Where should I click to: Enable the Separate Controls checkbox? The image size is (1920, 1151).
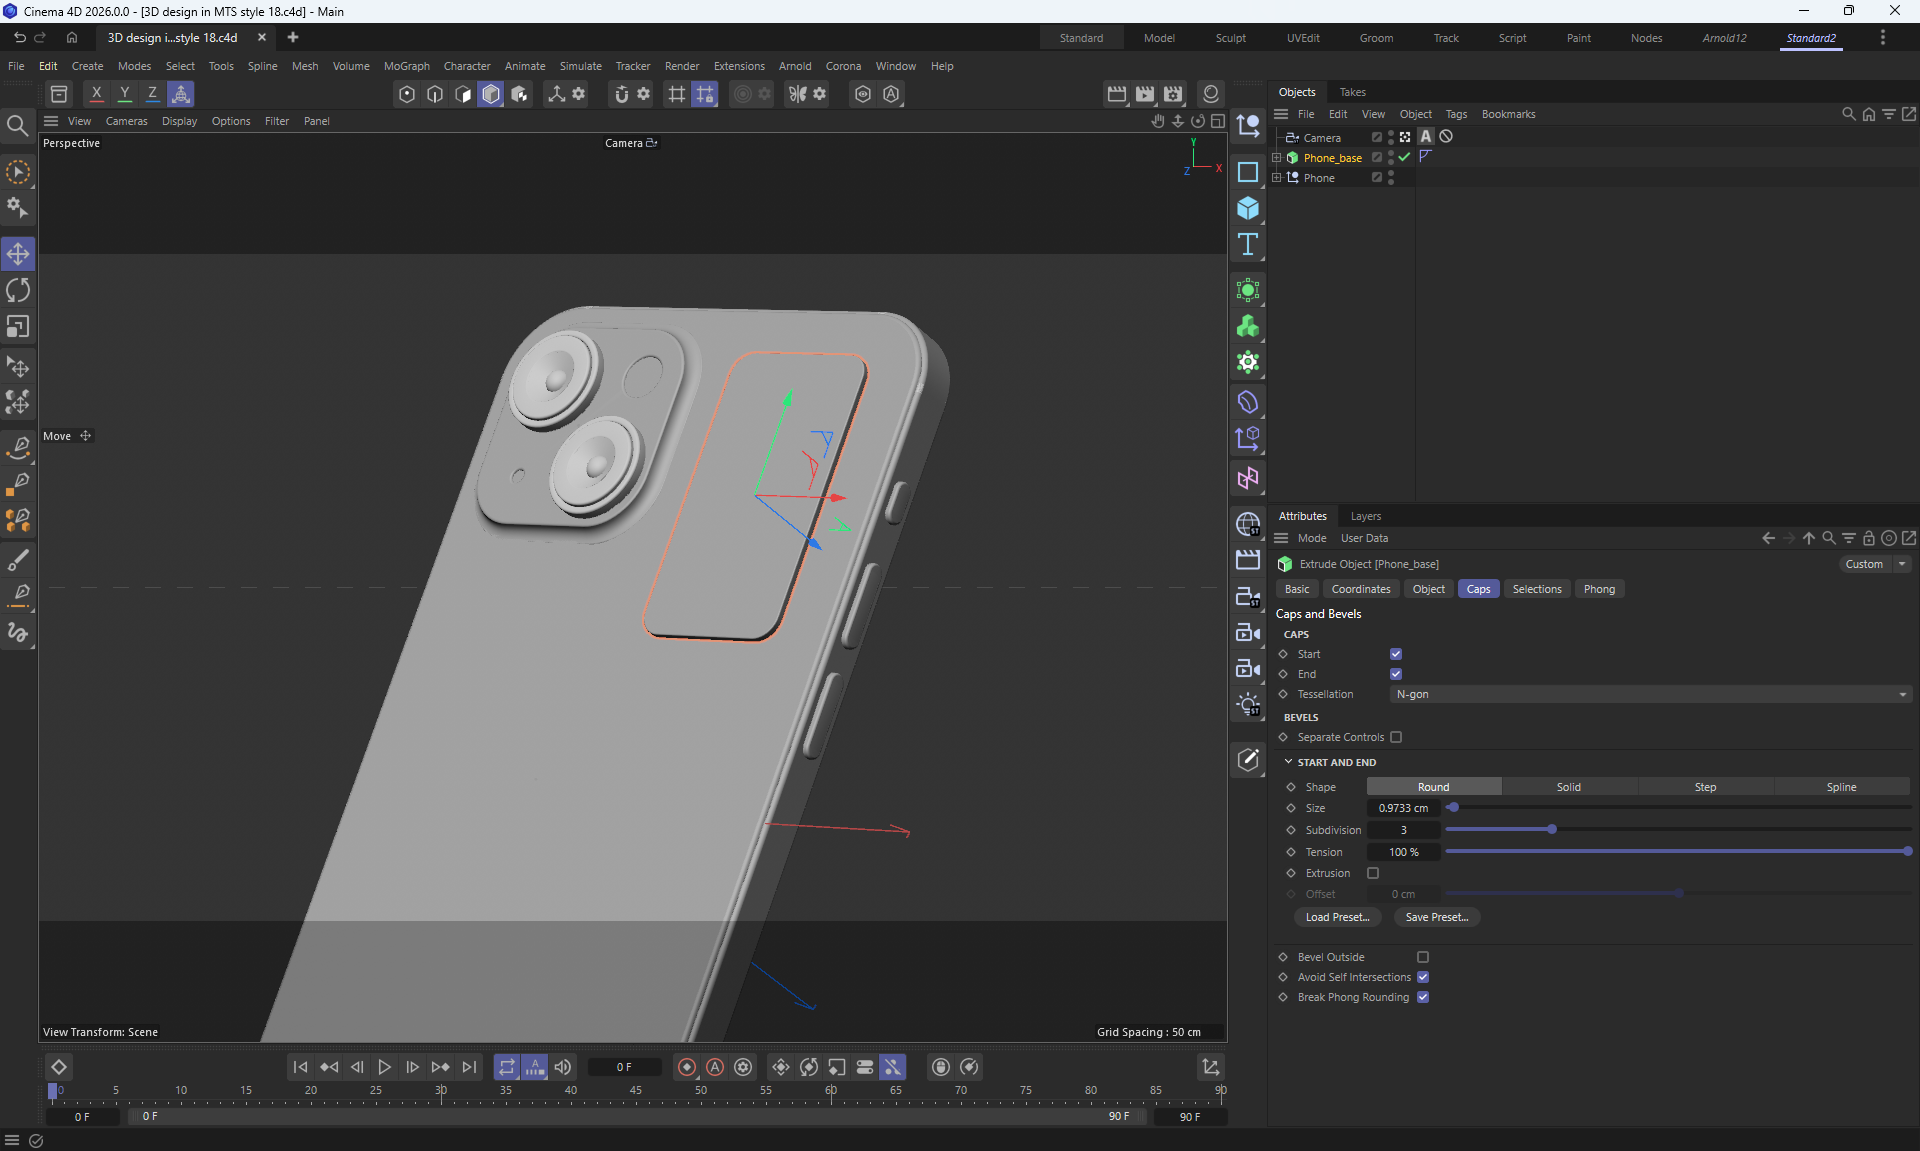[x=1396, y=737]
